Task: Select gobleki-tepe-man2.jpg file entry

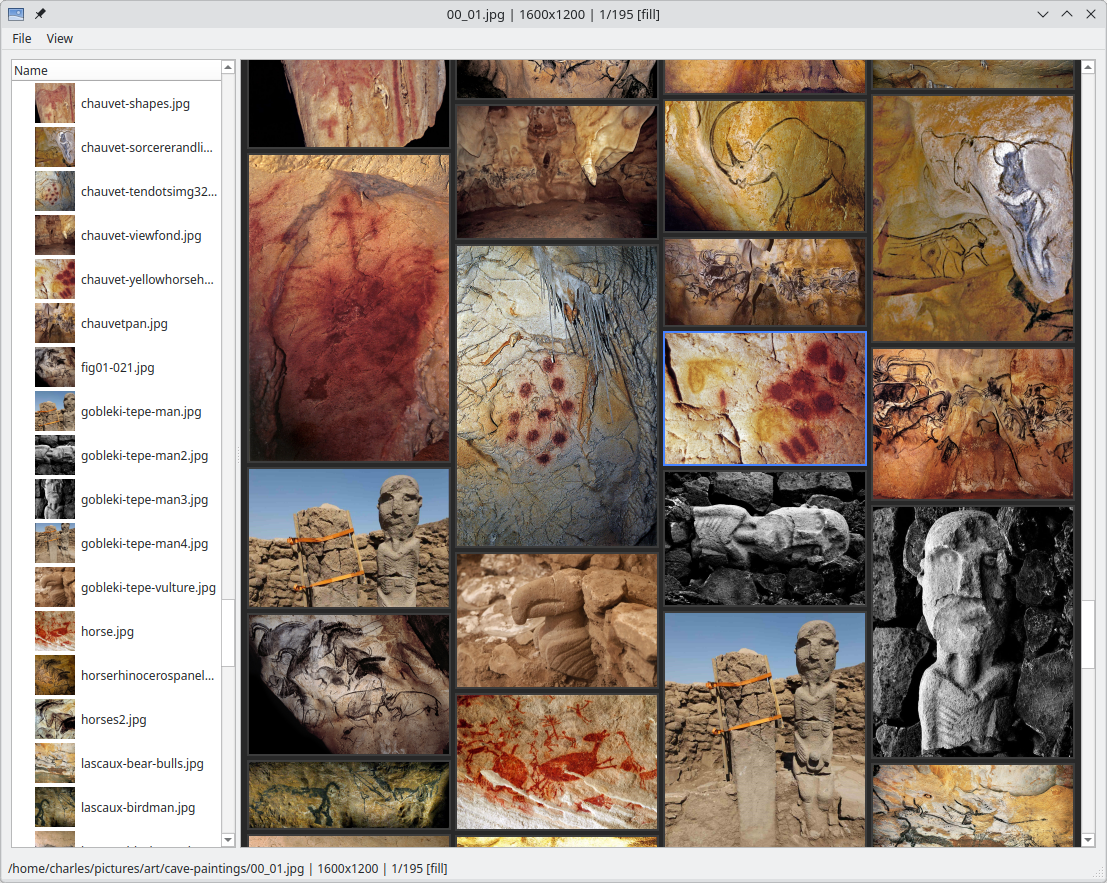Action: (x=144, y=455)
